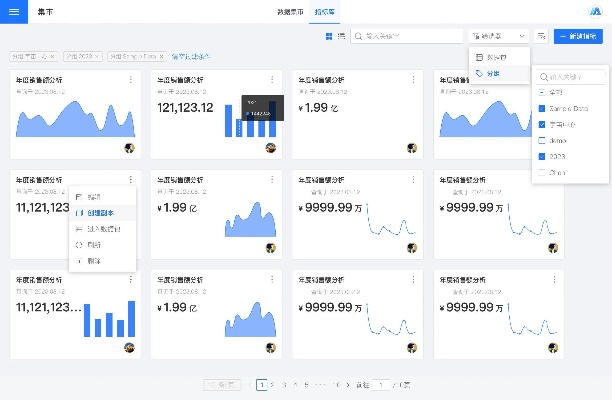612x400 pixels.
Task: Click the filter icon beside sort dropdown
Action: coord(542,36)
